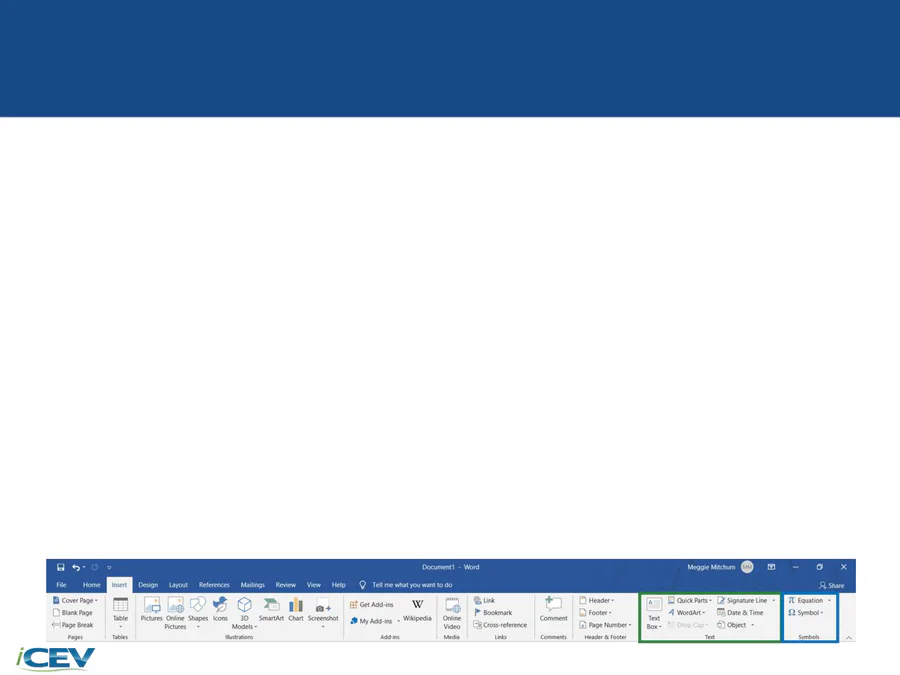Click the Share button
900x675 pixels.
pos(831,585)
